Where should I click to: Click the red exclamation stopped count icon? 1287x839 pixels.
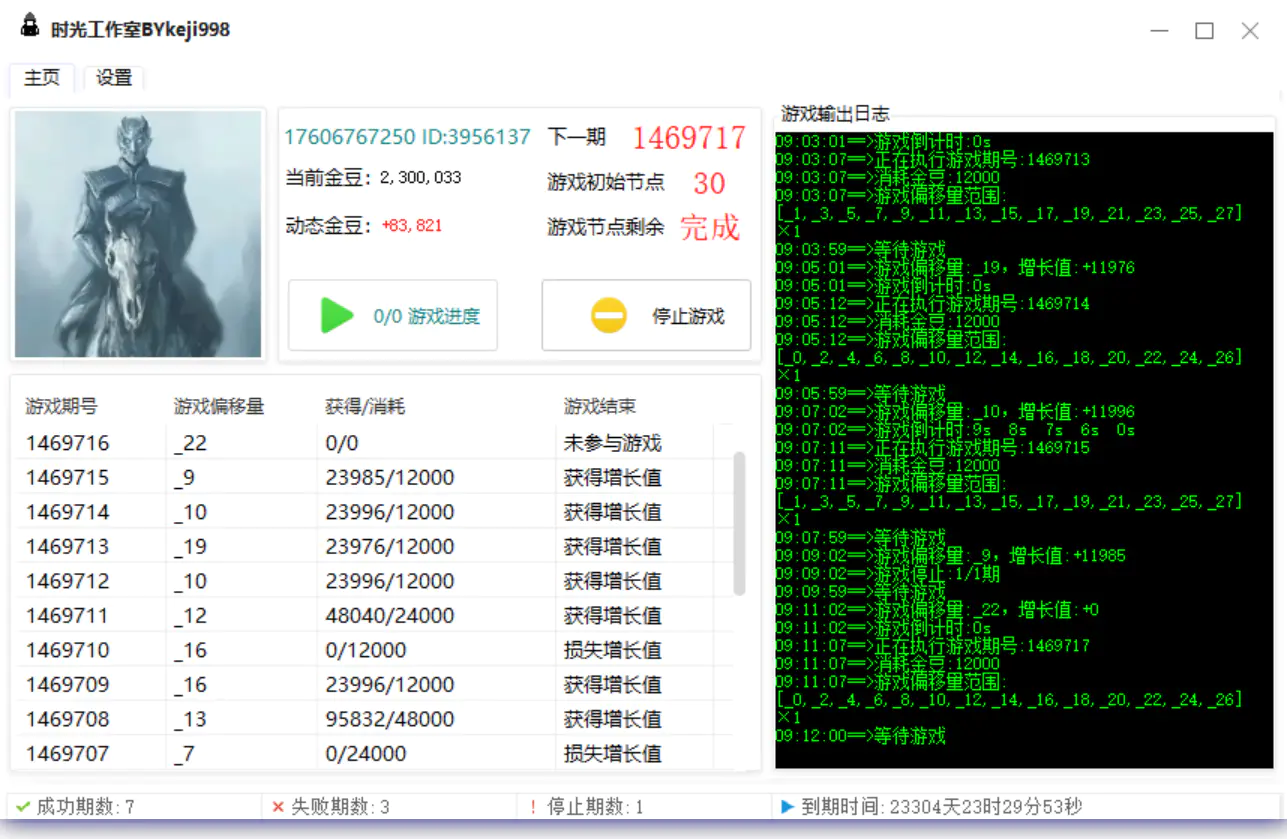[x=533, y=806]
